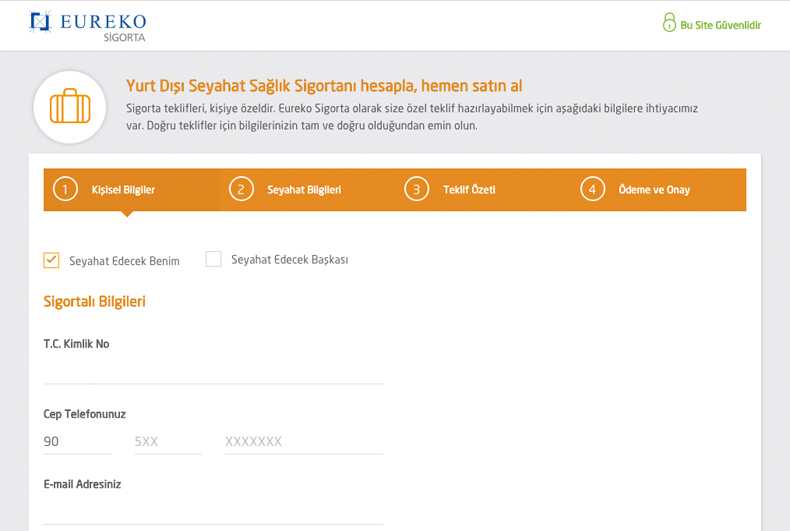Click the country code field showing 90
Image resolution: width=790 pixels, height=531 pixels.
point(77,442)
